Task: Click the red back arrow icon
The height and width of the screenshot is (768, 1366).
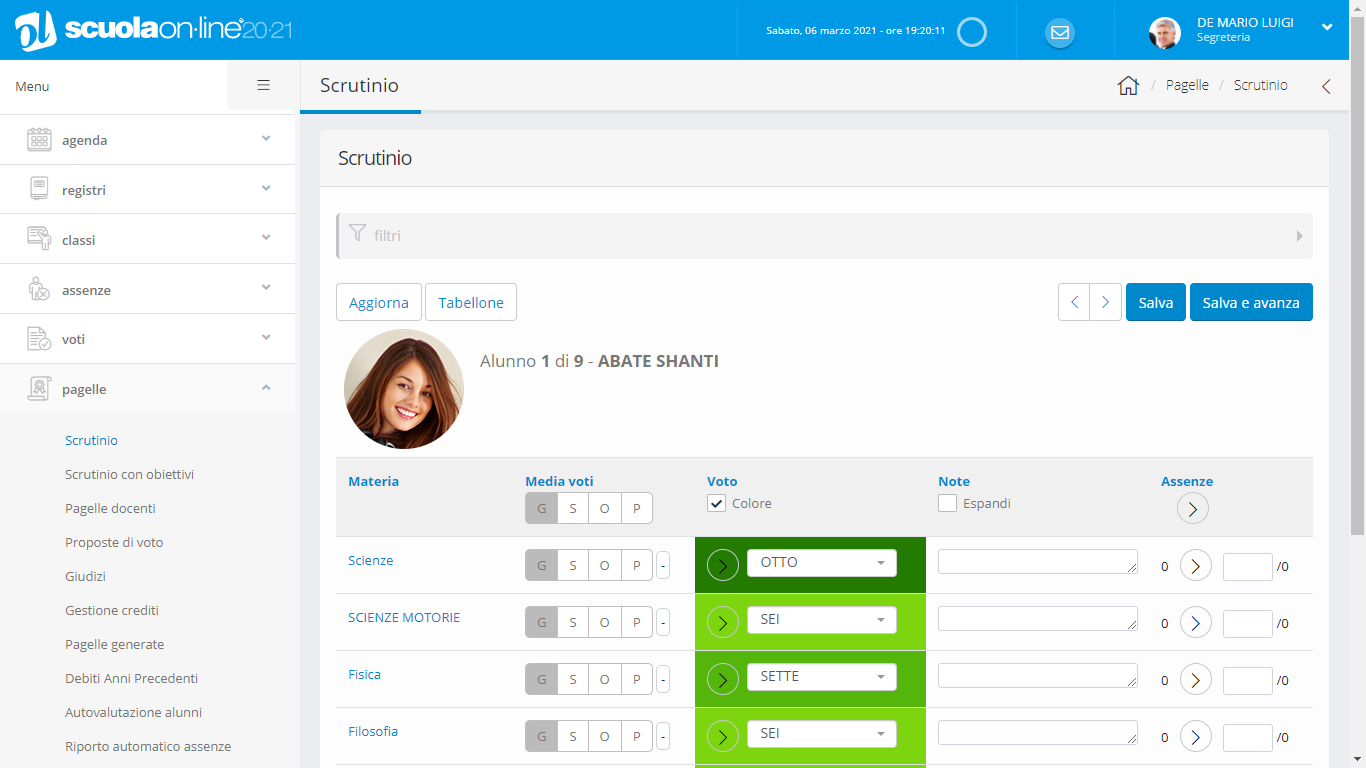Action: click(1326, 86)
